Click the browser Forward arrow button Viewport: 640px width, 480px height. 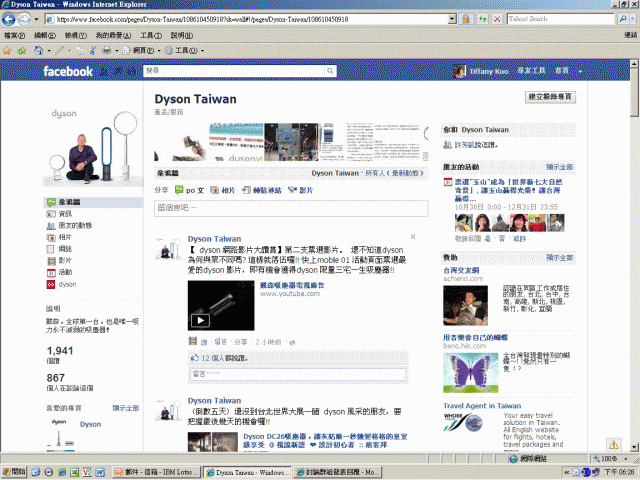click(x=24, y=19)
